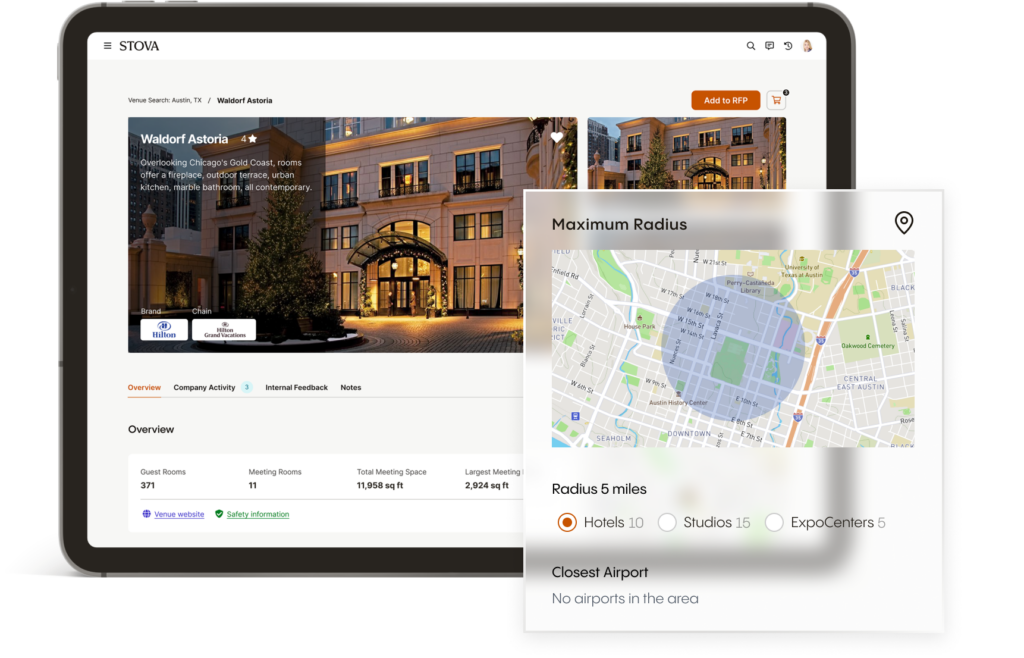Click the Hilton brand logo

[x=162, y=329]
